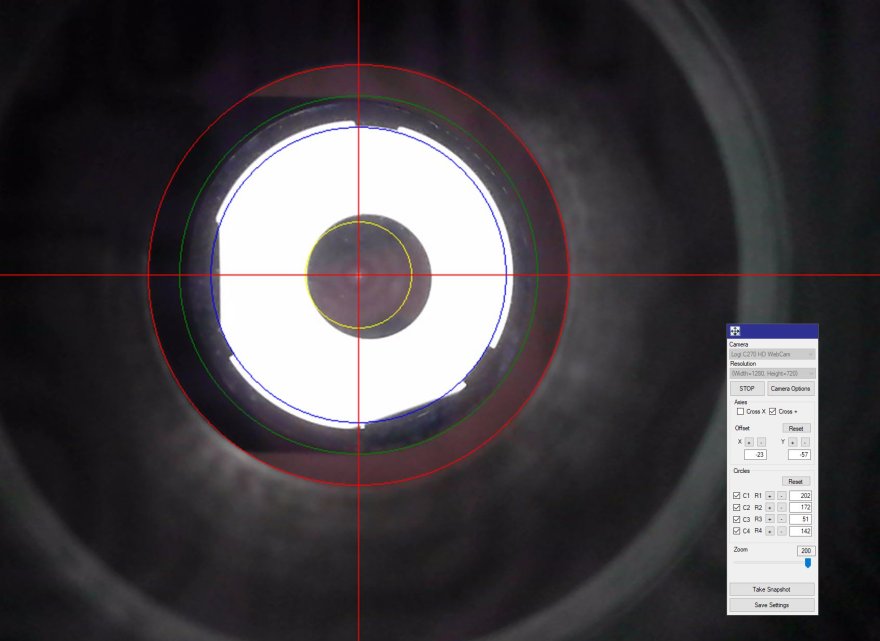Increase R3 circle radius with plus
880x641 pixels.
(770, 519)
